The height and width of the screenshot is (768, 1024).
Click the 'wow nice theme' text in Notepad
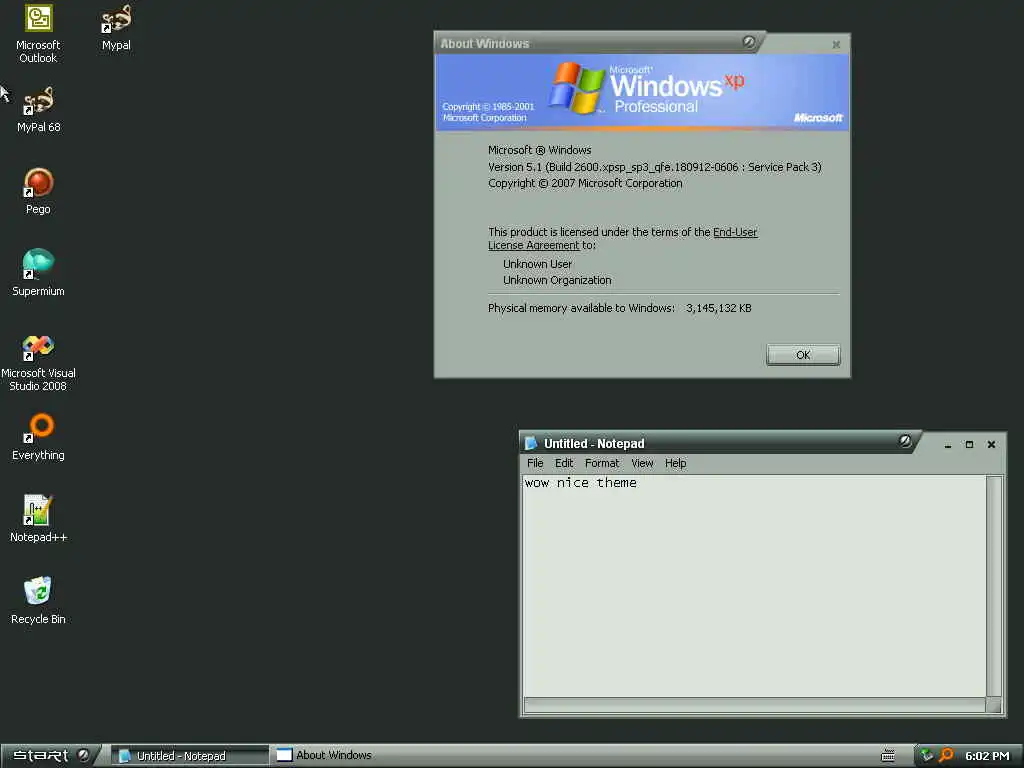pyautogui.click(x=581, y=483)
